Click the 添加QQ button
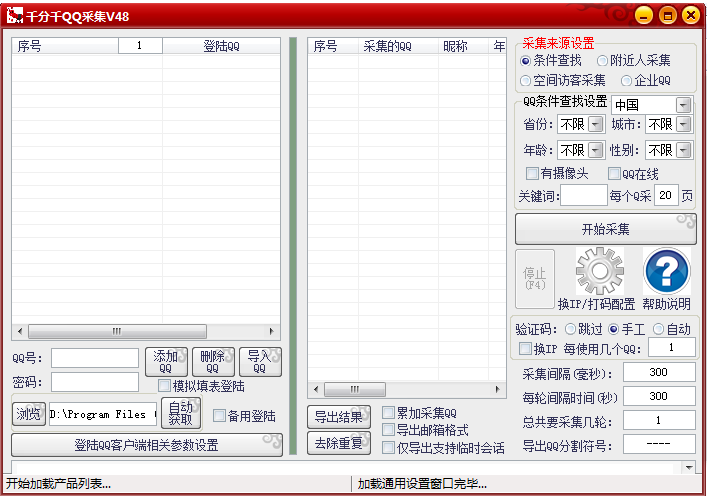The width and height of the screenshot is (710, 499). point(166,362)
